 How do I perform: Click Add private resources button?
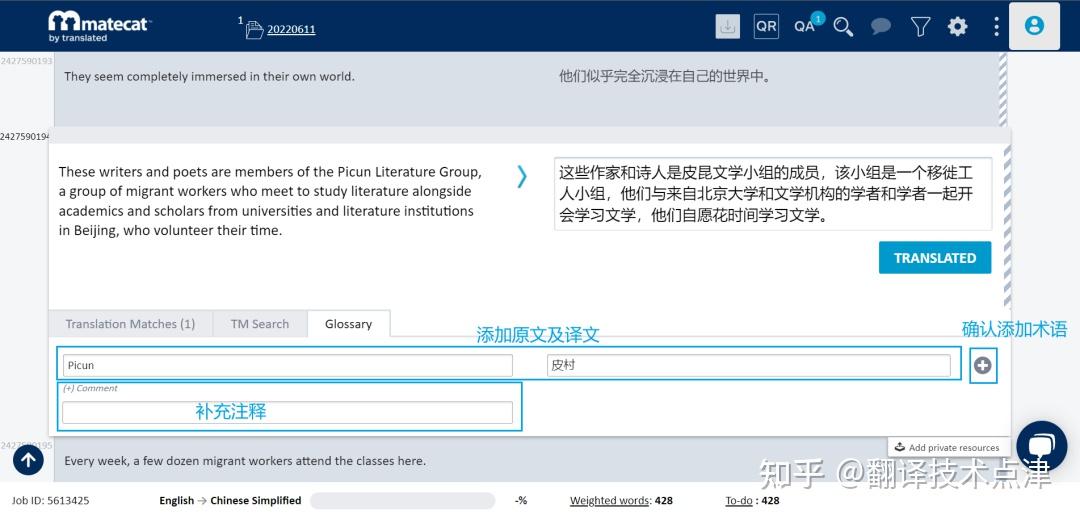[x=947, y=447]
